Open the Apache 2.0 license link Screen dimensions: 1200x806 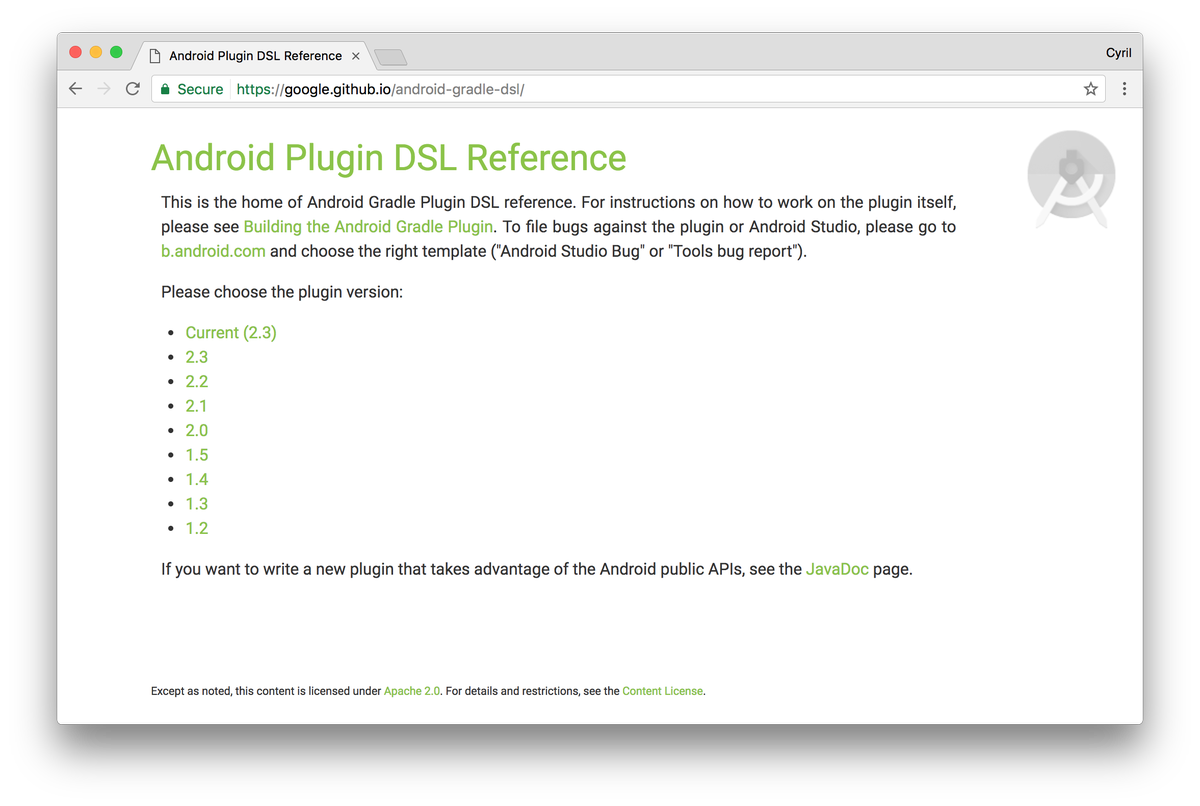(x=412, y=691)
